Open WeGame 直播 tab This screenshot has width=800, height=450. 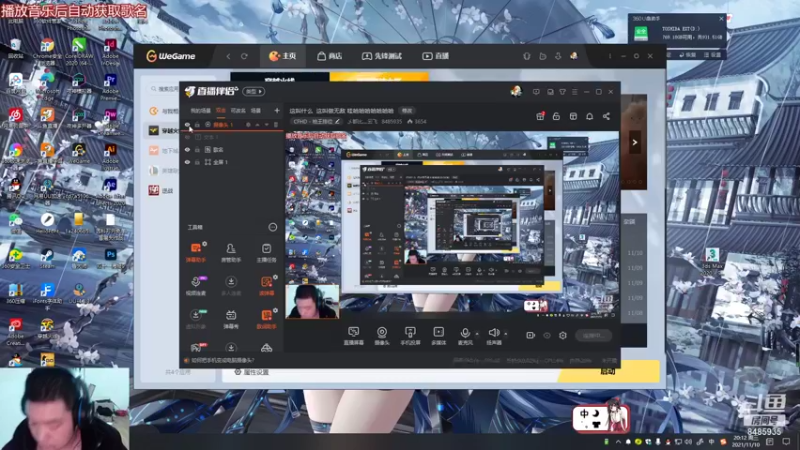pos(435,56)
